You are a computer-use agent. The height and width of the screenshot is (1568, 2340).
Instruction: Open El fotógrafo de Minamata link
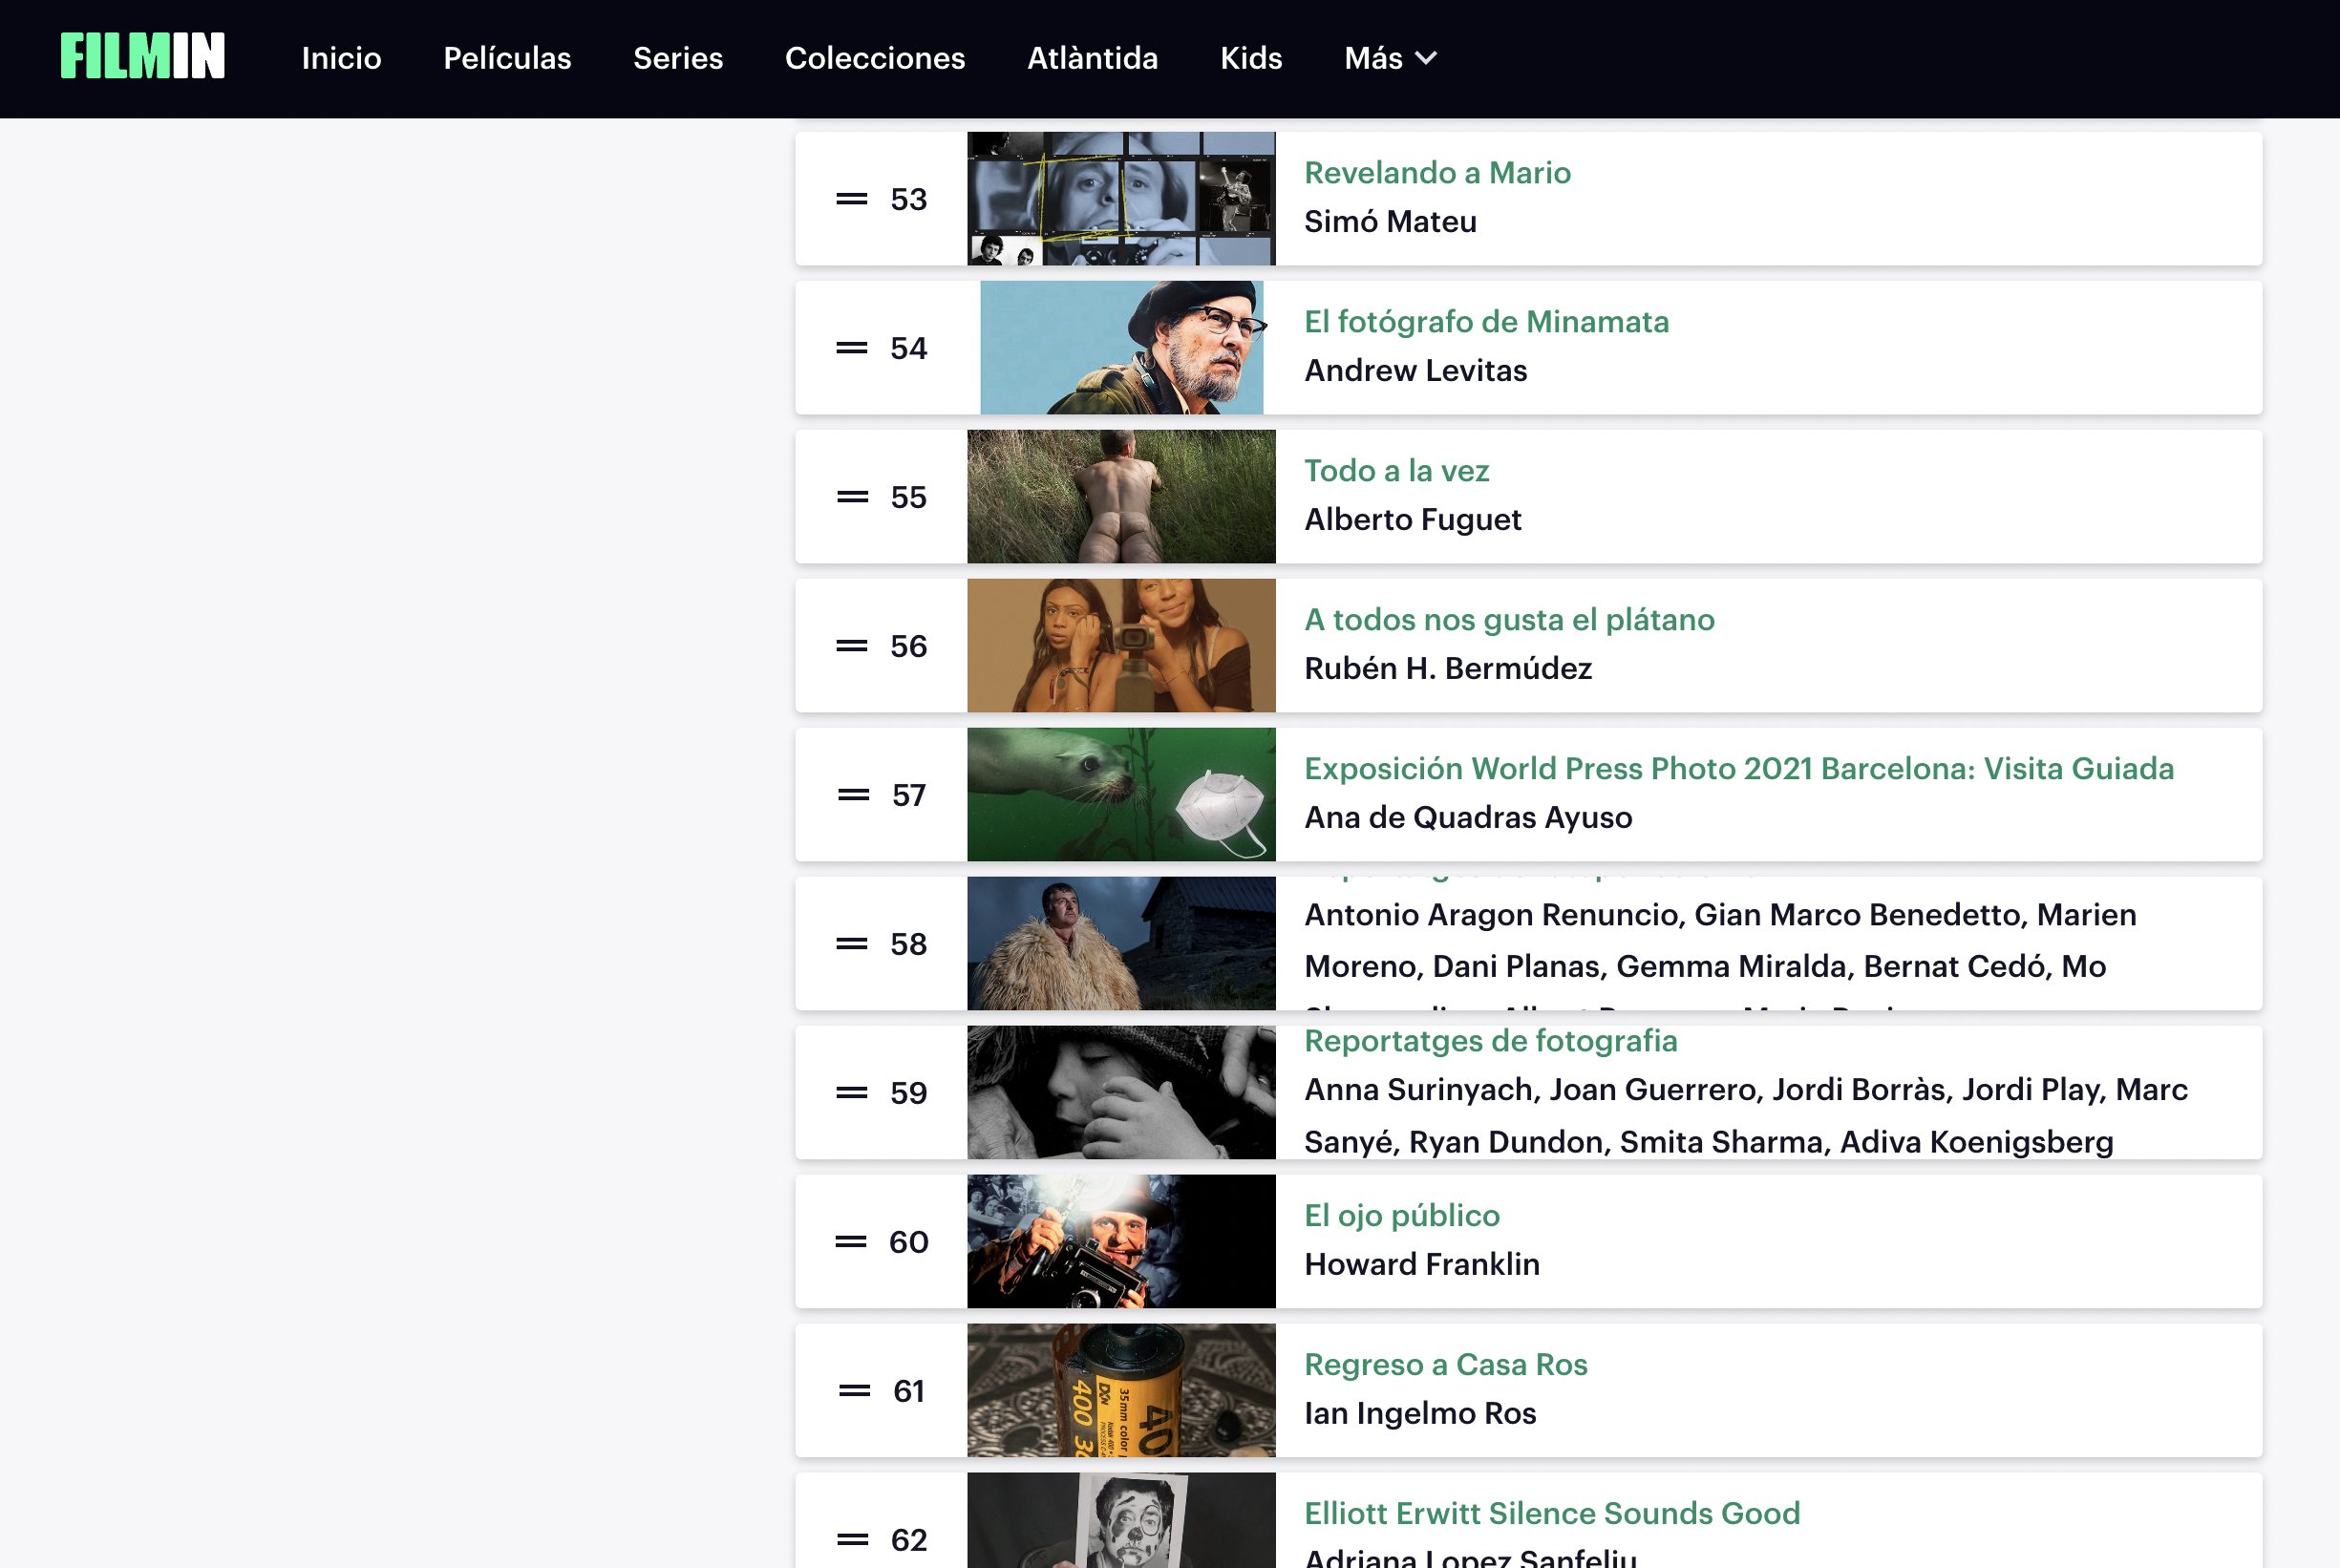click(1485, 322)
